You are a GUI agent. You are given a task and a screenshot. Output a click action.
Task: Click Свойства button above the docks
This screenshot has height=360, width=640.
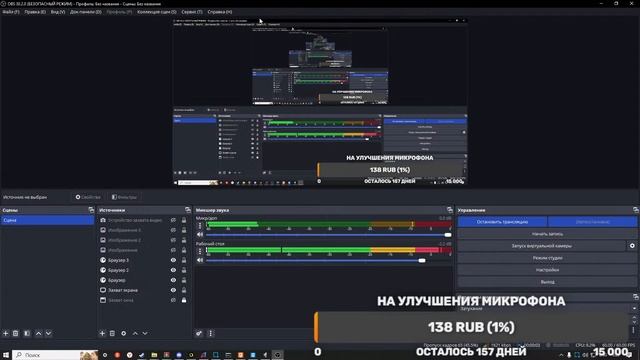(x=88, y=197)
